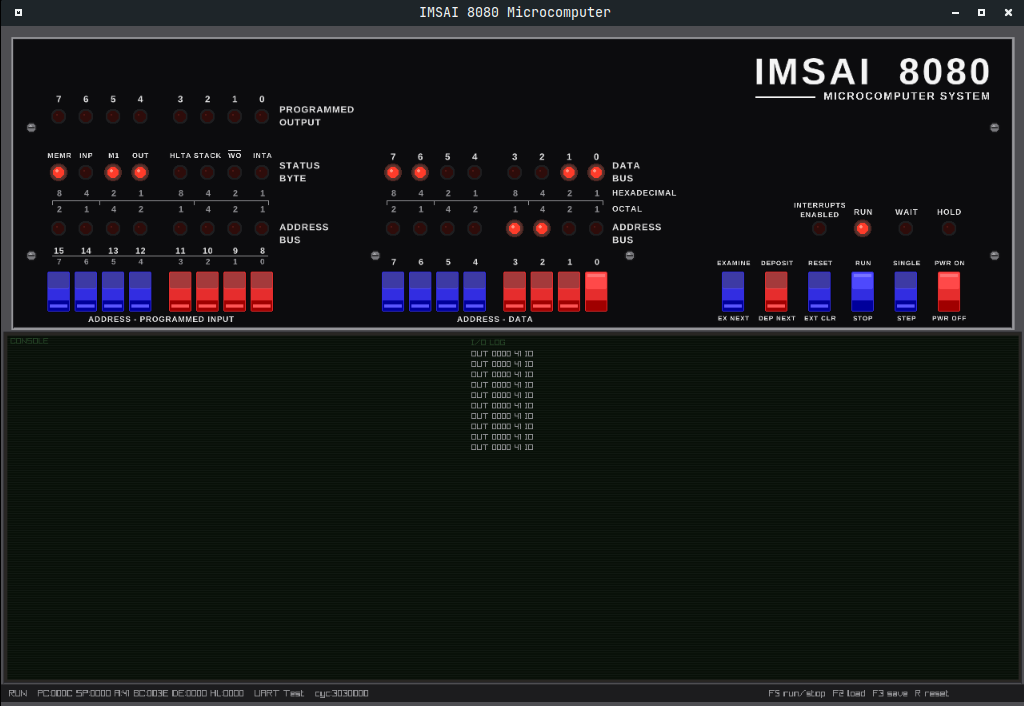This screenshot has height=706, width=1024.
Task: Click the INTA status LED
Action: click(x=262, y=172)
